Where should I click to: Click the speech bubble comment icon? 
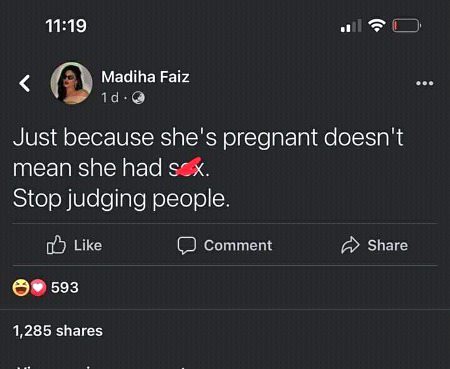pyautogui.click(x=186, y=246)
